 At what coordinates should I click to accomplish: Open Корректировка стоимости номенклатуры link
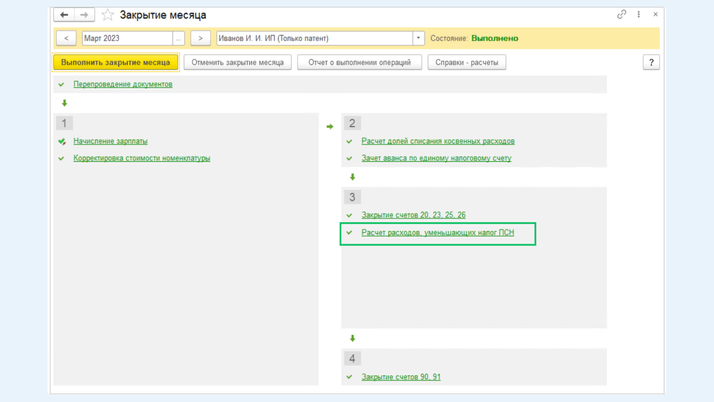(x=141, y=158)
